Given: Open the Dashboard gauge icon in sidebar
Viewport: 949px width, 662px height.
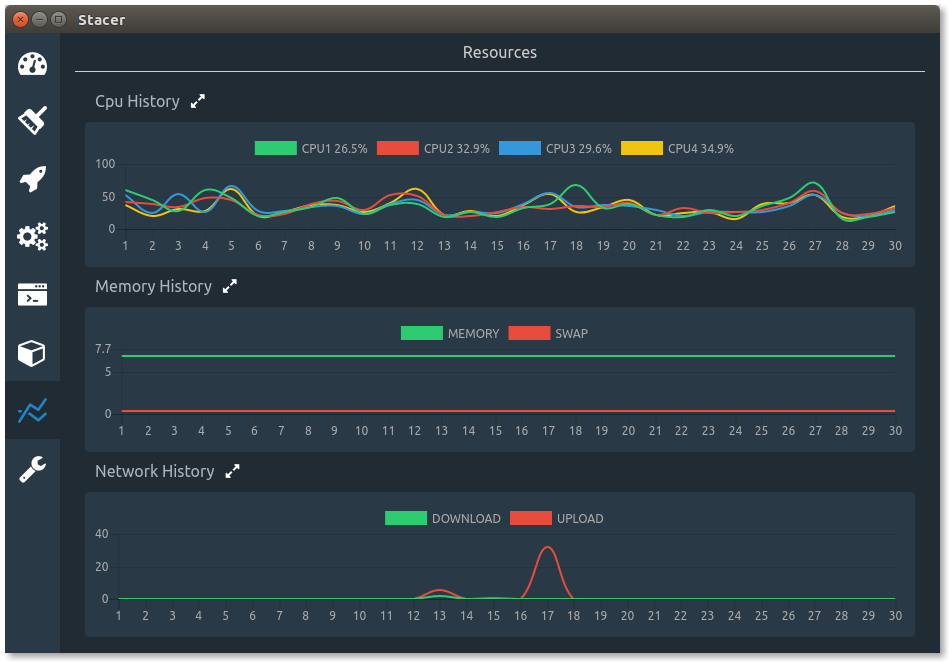Looking at the screenshot, I should click(33, 64).
